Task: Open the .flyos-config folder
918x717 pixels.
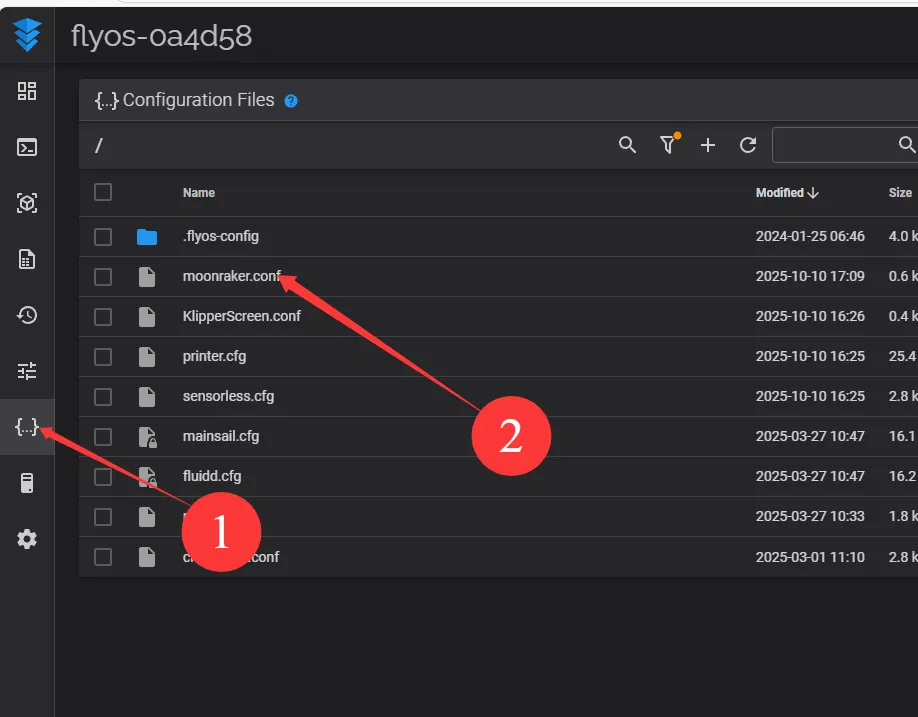Action: [220, 236]
